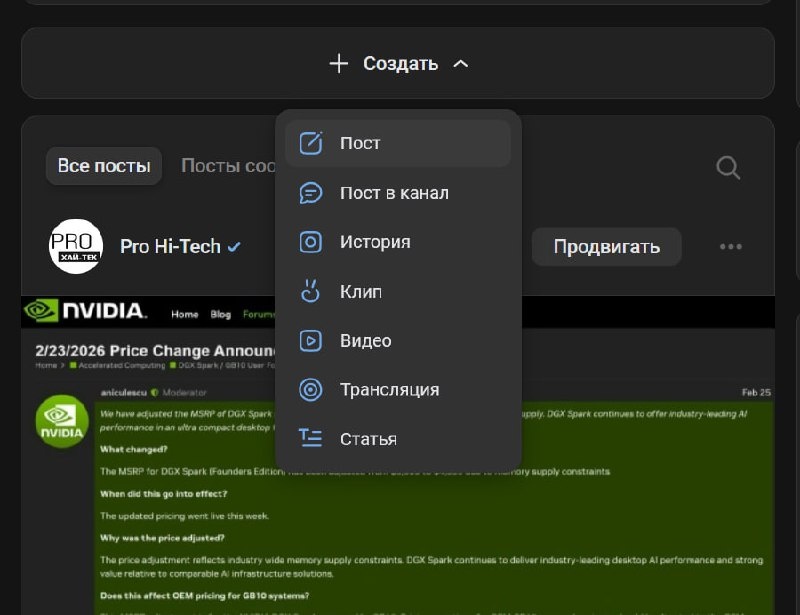800x615 pixels.
Task: Open the post search magnifier
Action: pyautogui.click(x=728, y=167)
